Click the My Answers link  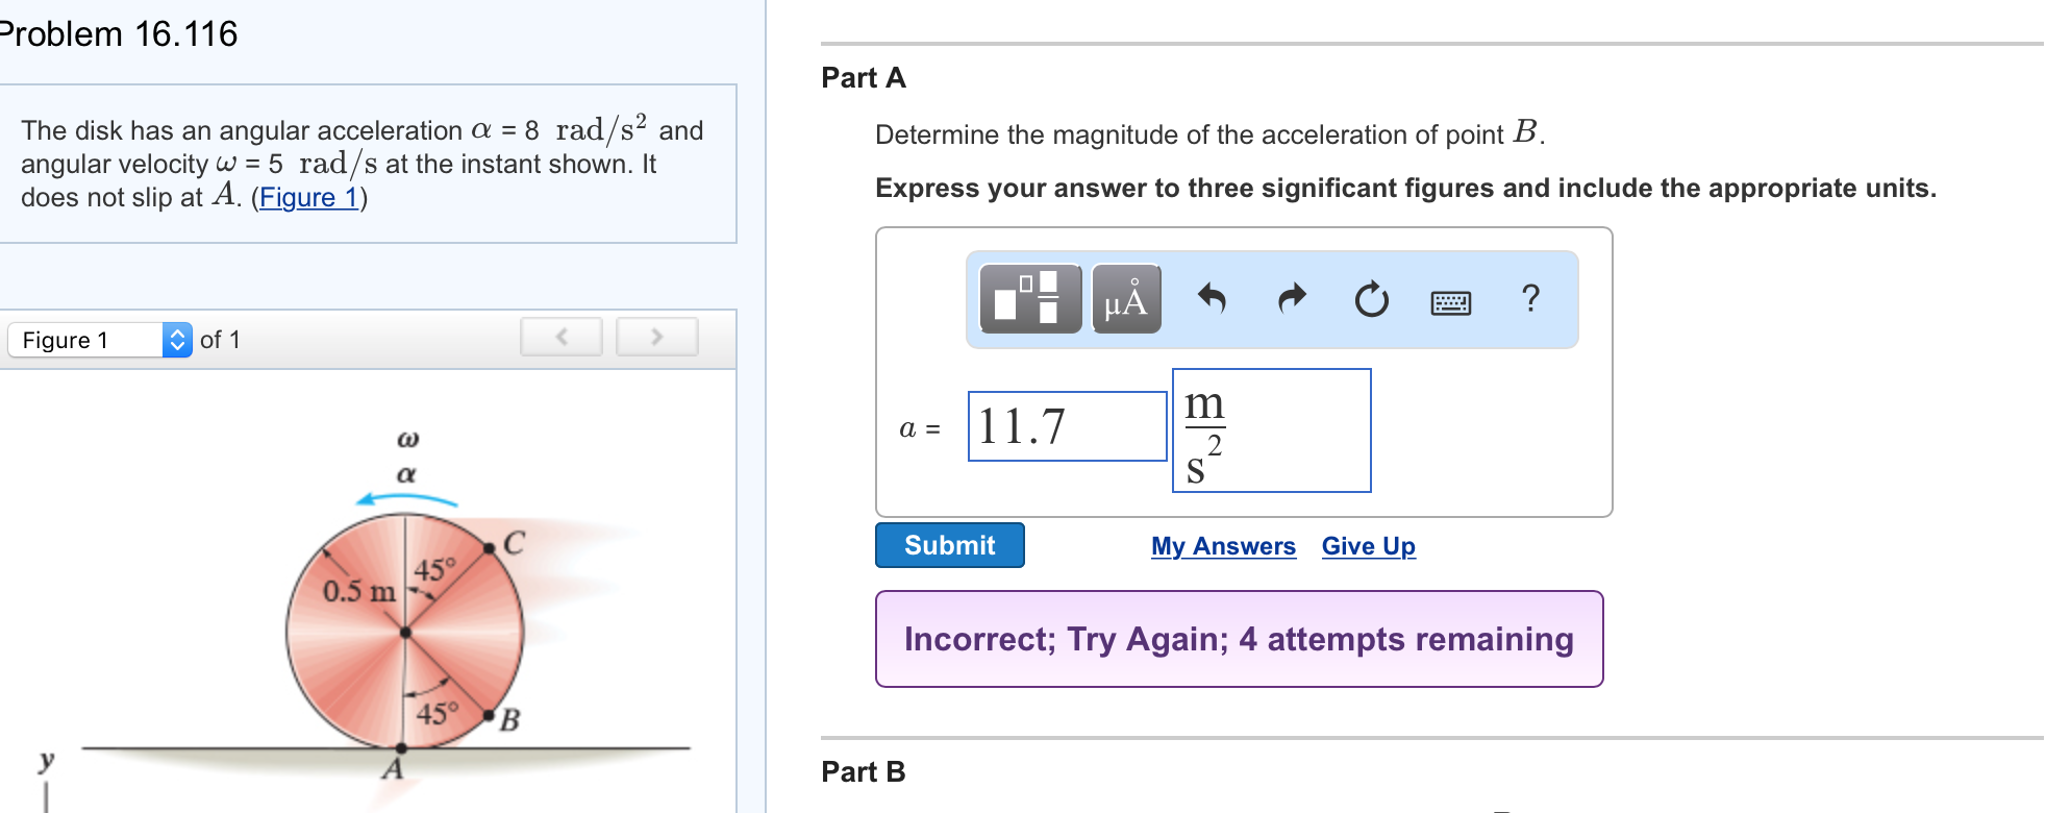click(x=1223, y=546)
